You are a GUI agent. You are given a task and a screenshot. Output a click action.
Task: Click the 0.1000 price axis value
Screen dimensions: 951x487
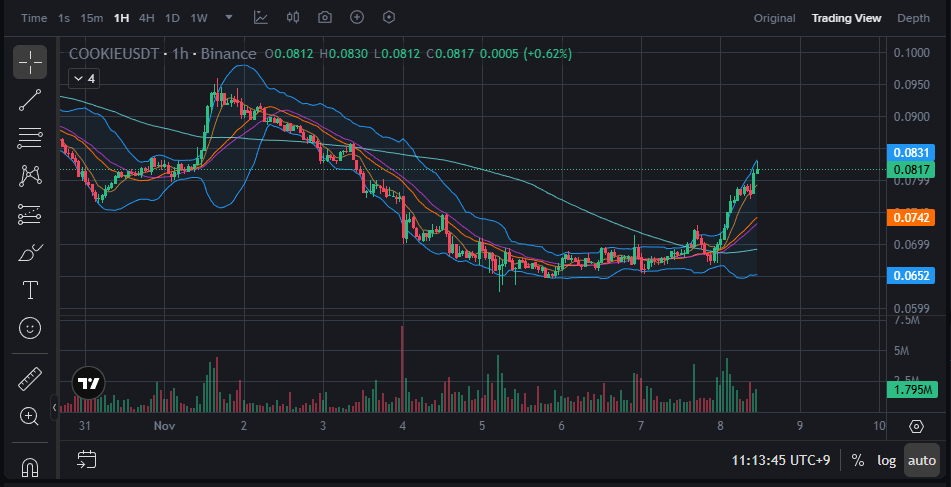pyautogui.click(x=911, y=52)
